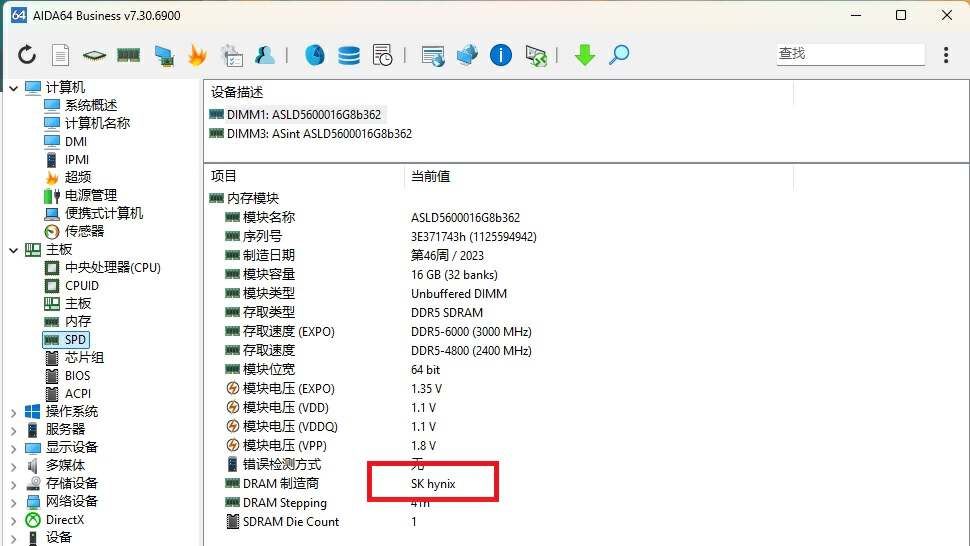Expand the 网络设备 tree node

point(14,501)
